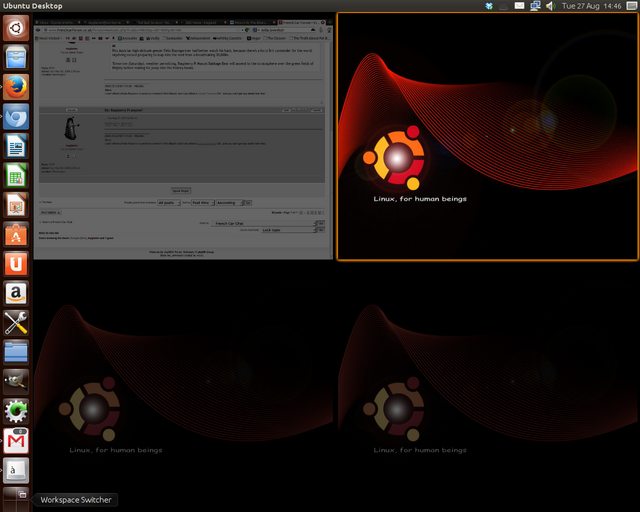Screen dimensions: 640x512
Task: Open Gmail from the launcher
Action: coord(16,441)
